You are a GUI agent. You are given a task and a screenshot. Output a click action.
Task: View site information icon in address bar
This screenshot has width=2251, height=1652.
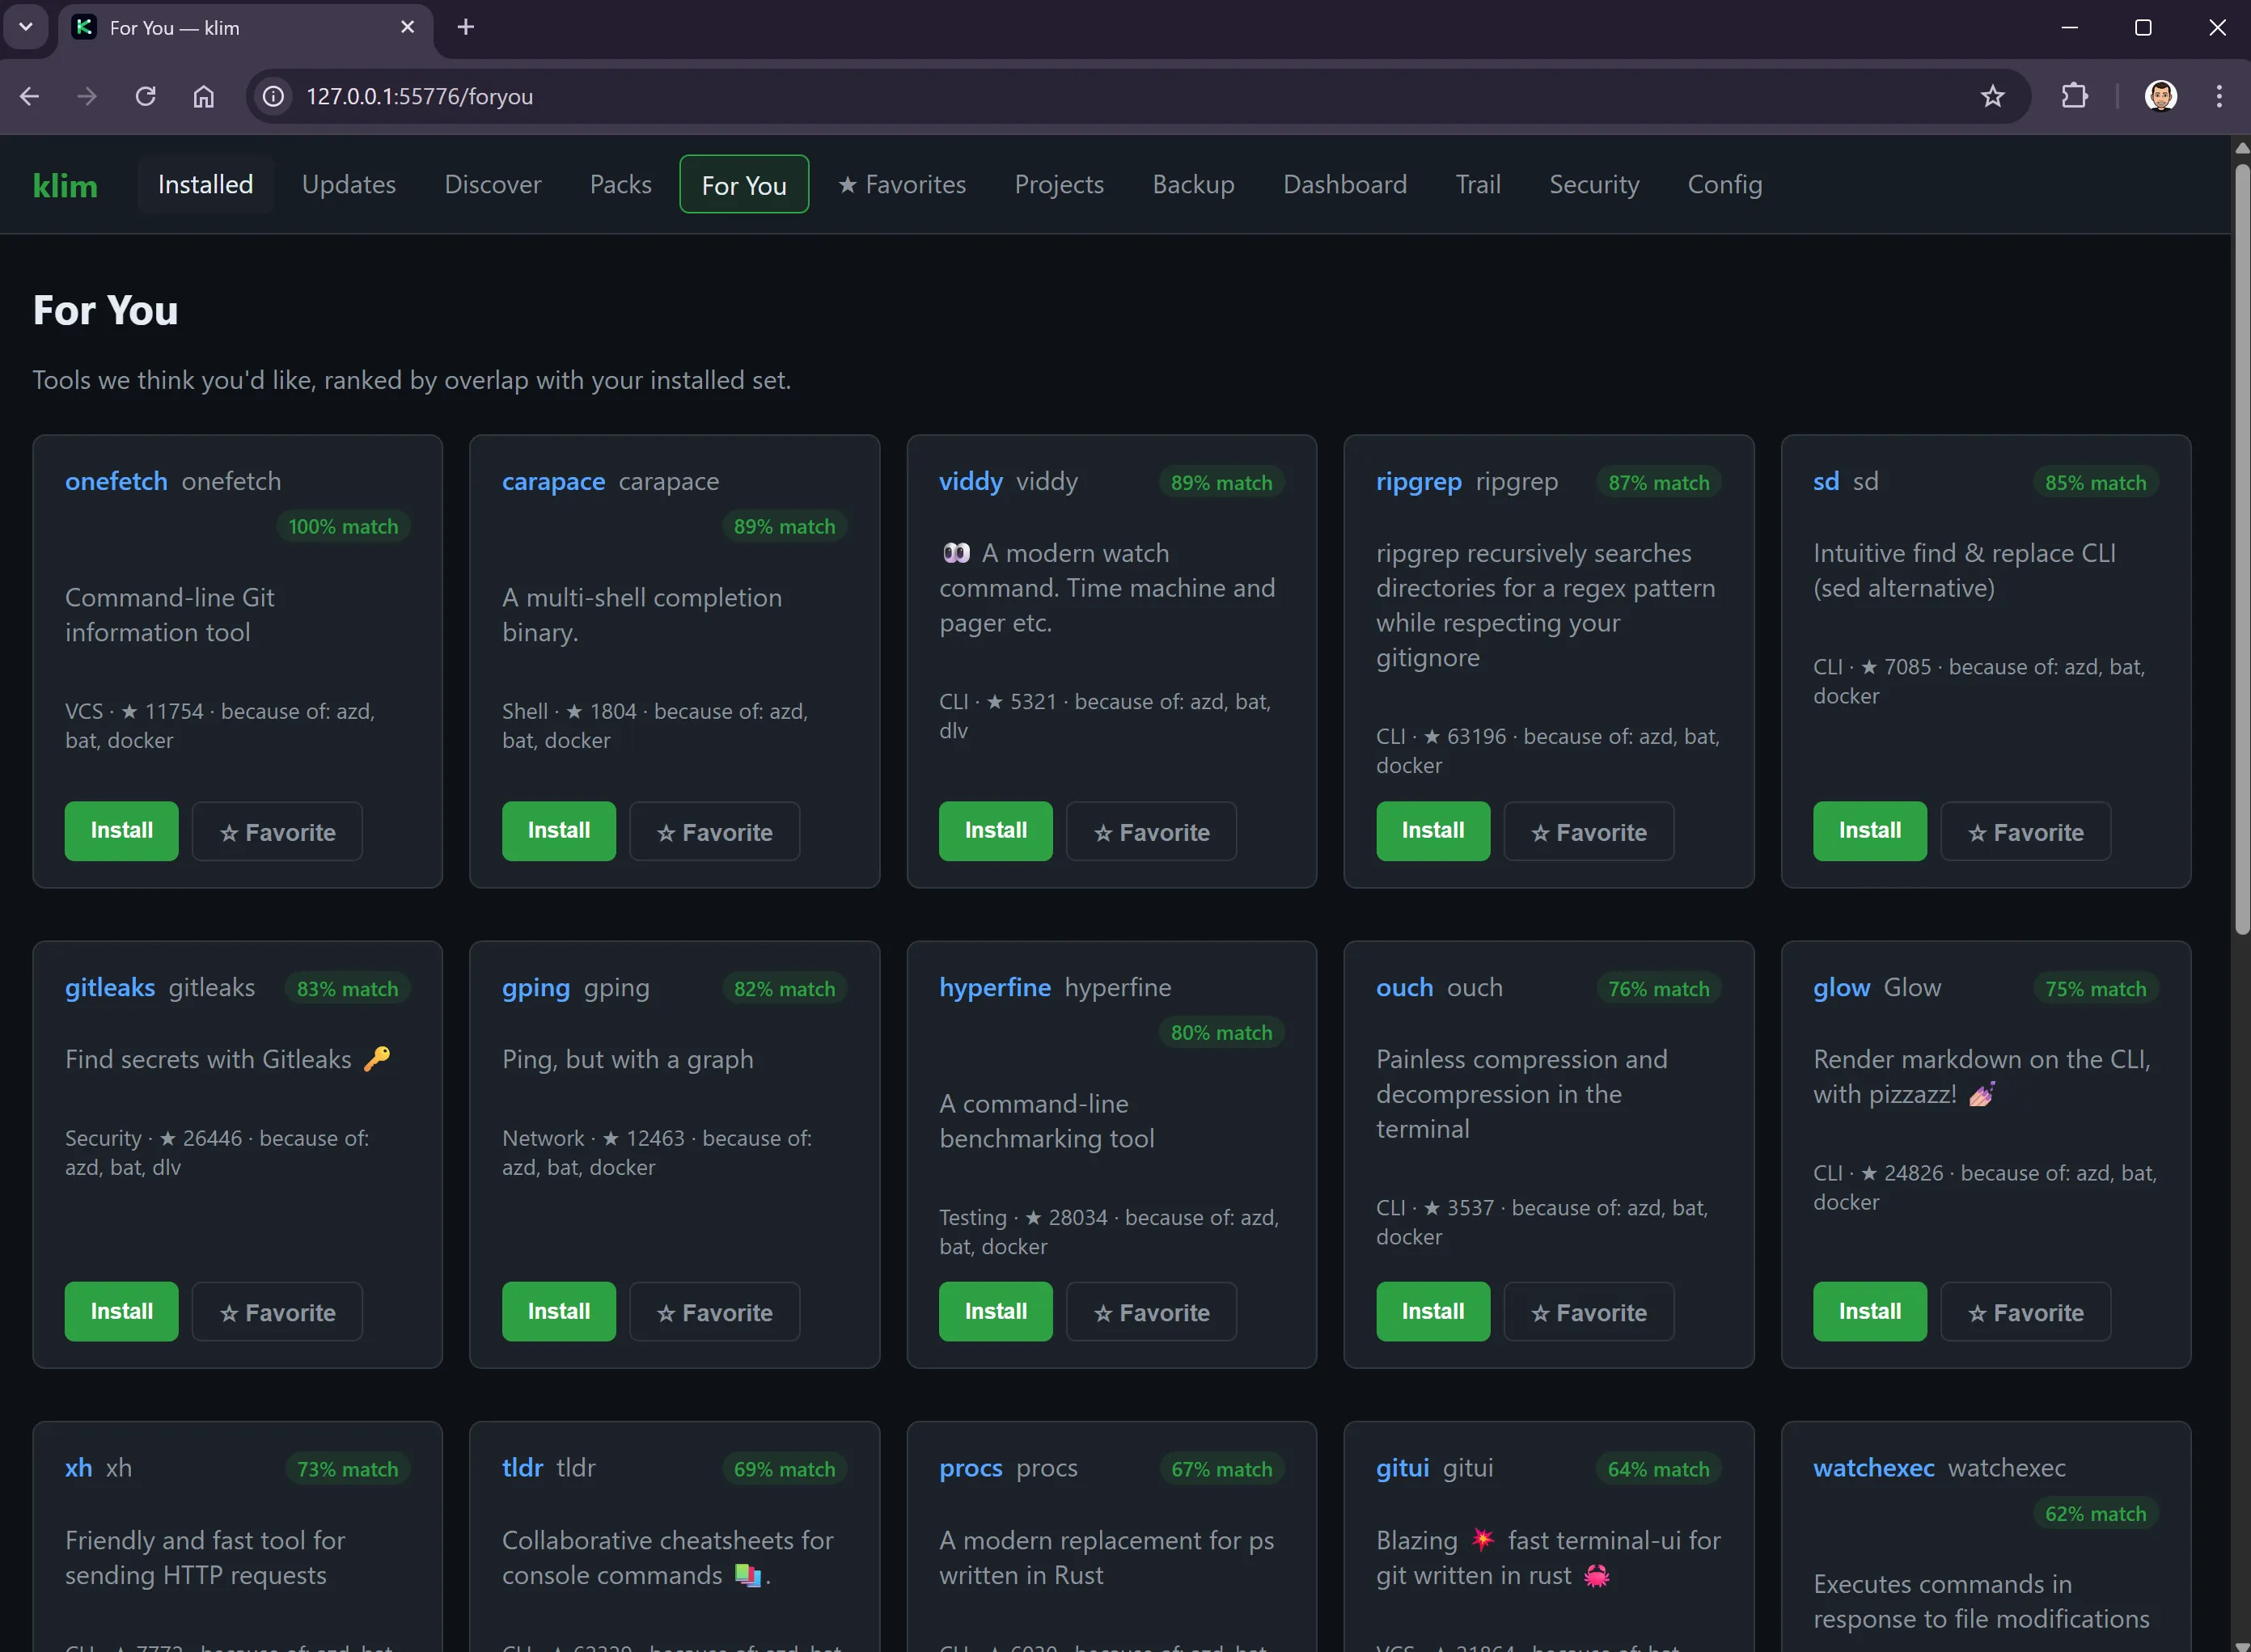coord(273,96)
